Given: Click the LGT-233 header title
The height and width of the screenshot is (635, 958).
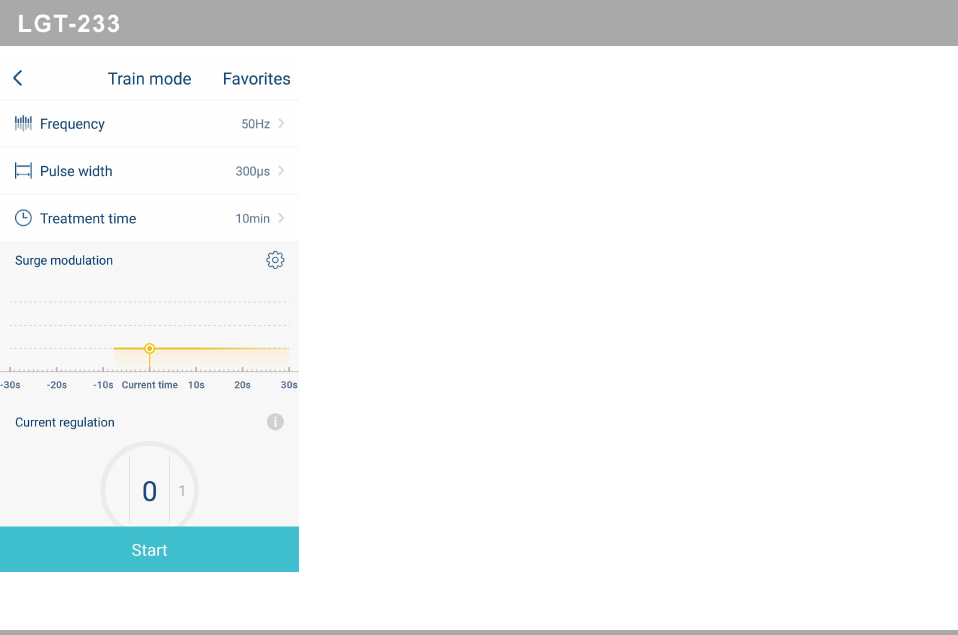Looking at the screenshot, I should [69, 24].
